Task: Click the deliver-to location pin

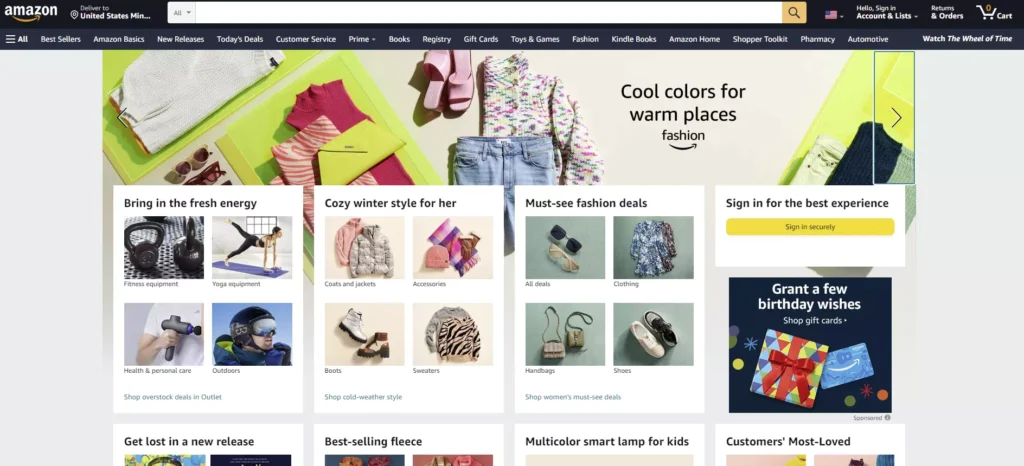Action: coord(74,14)
